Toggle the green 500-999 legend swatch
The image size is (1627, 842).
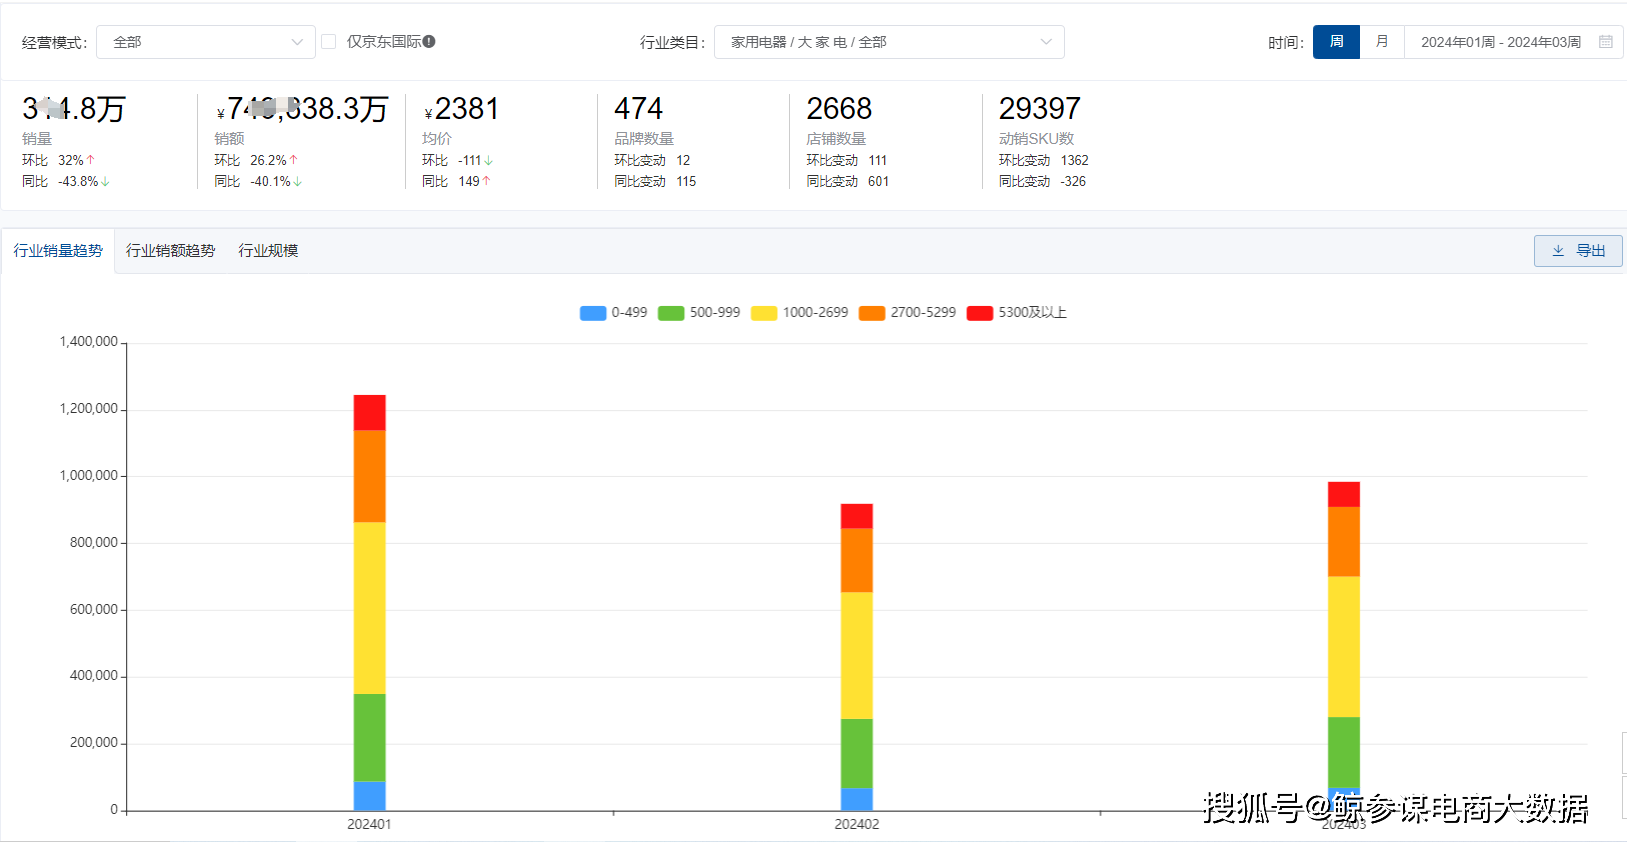pyautogui.click(x=671, y=313)
